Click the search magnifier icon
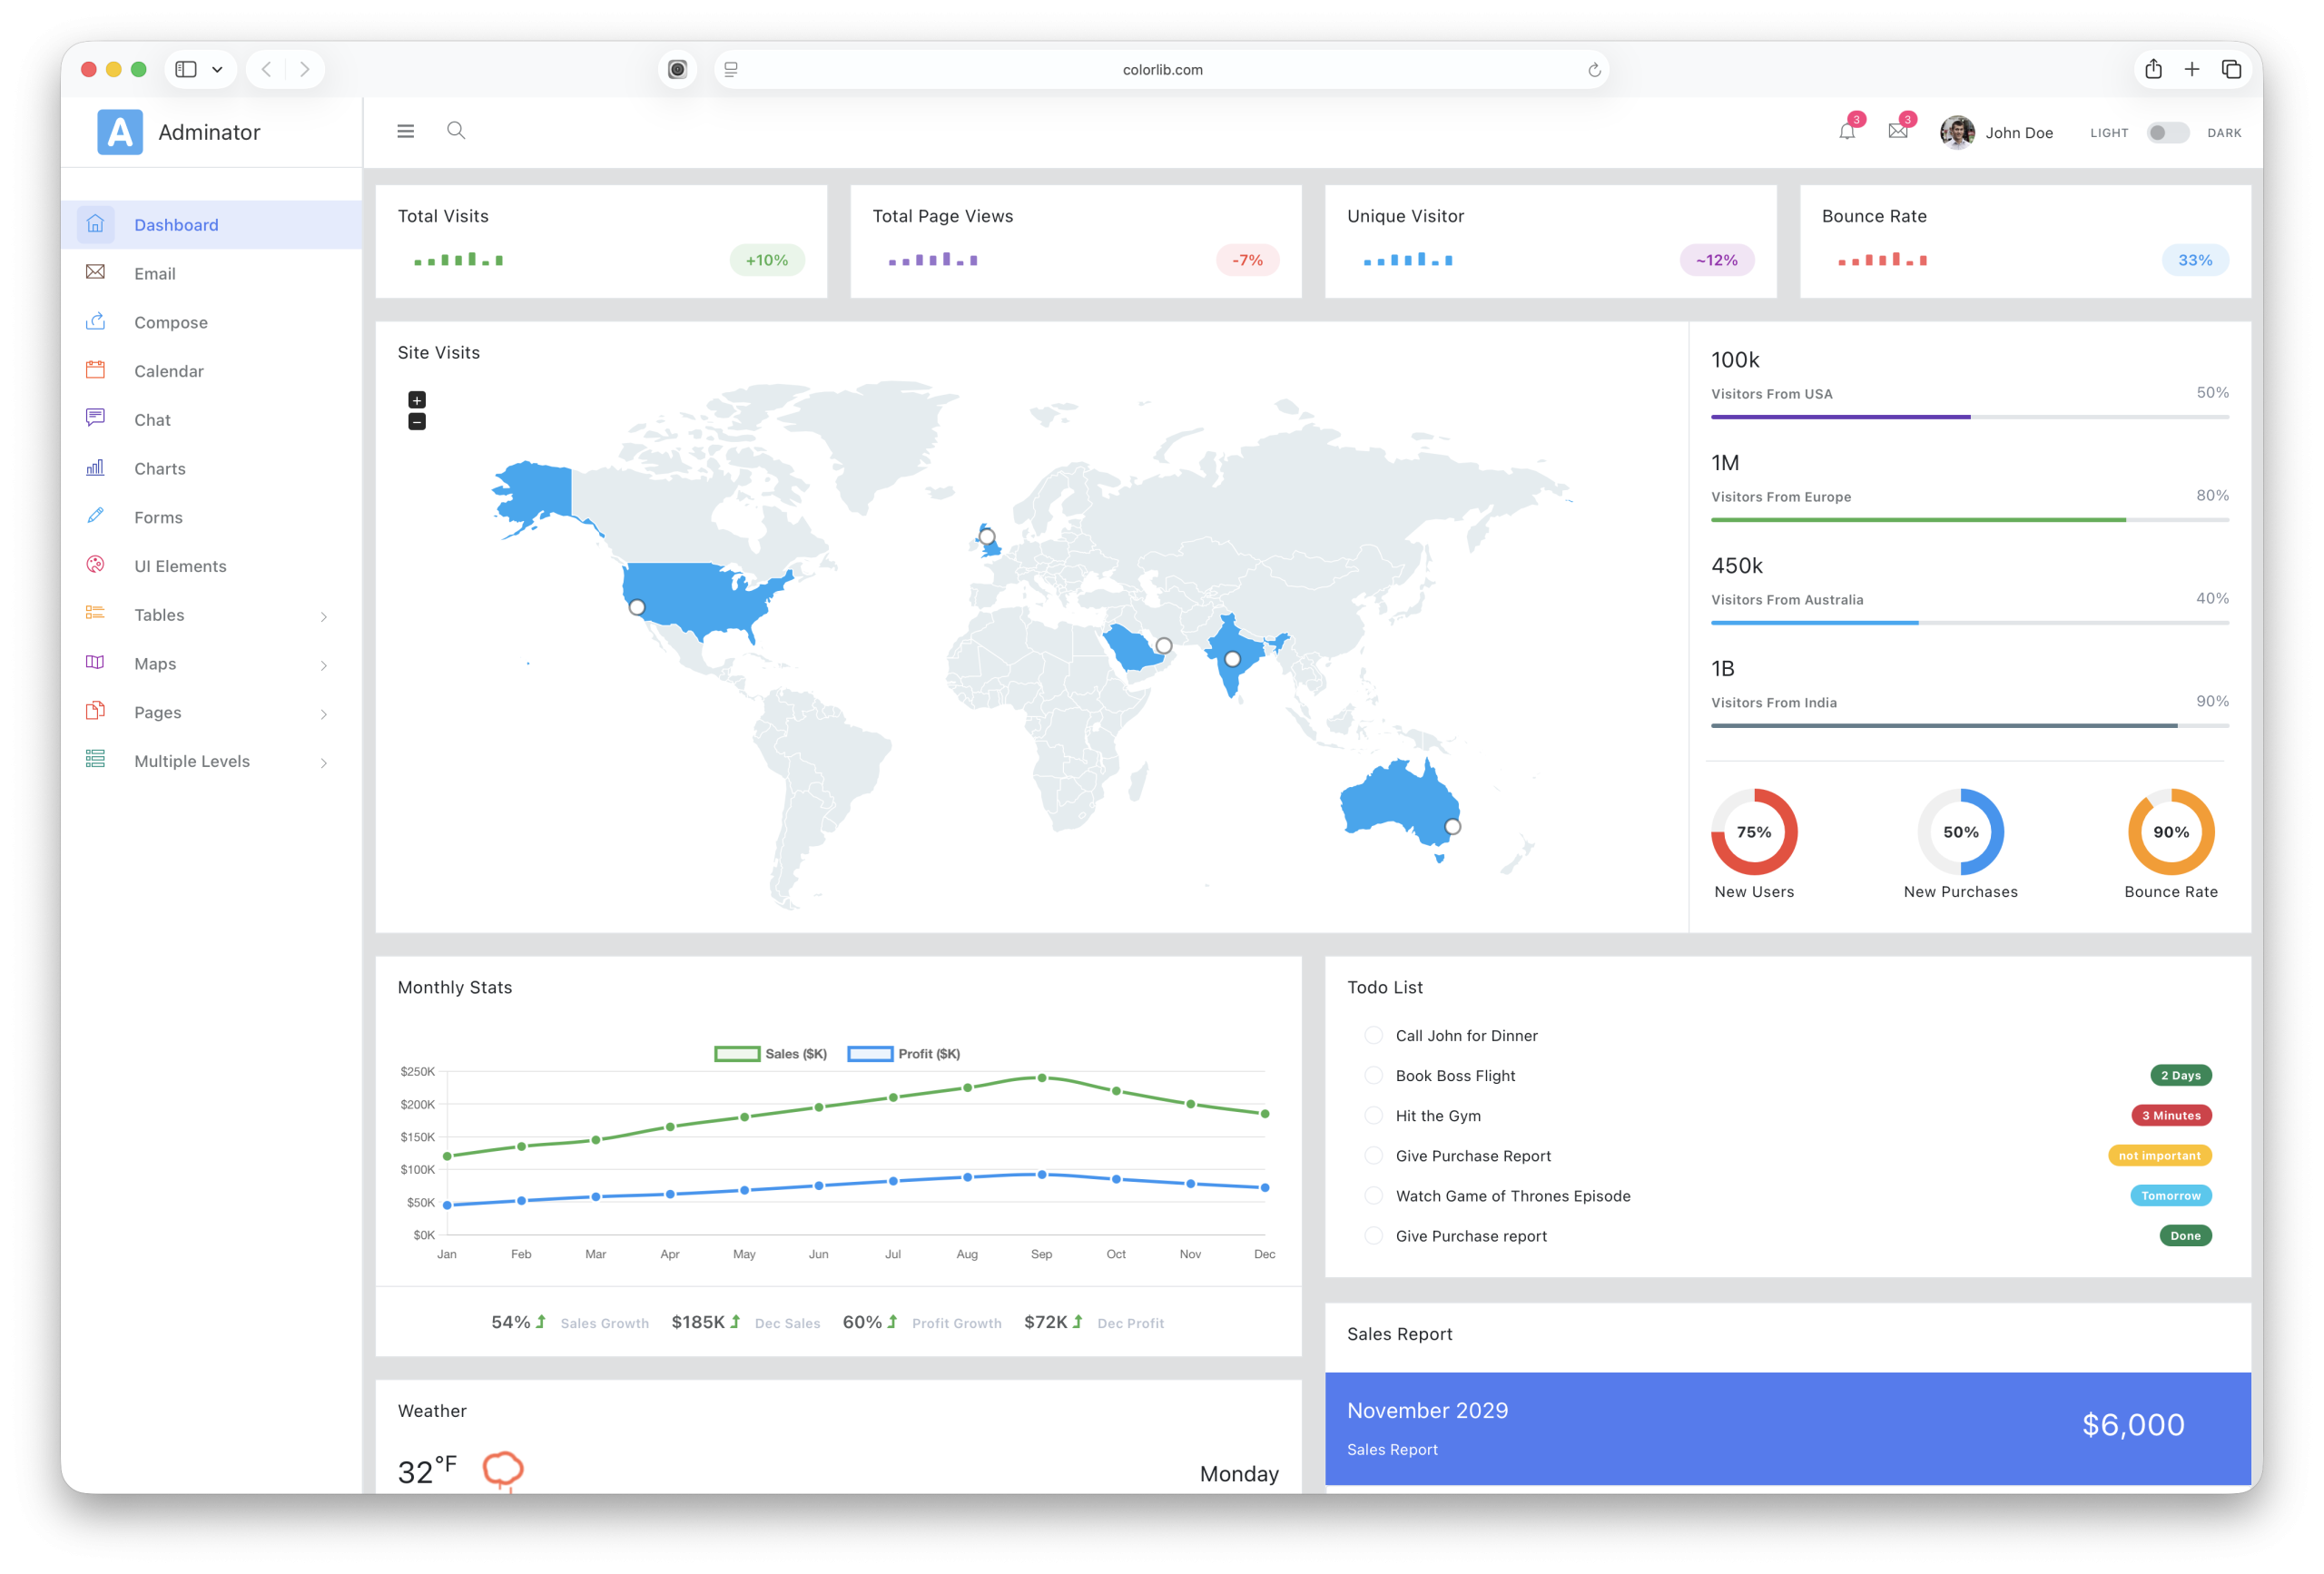The width and height of the screenshot is (2324, 1574). [456, 130]
